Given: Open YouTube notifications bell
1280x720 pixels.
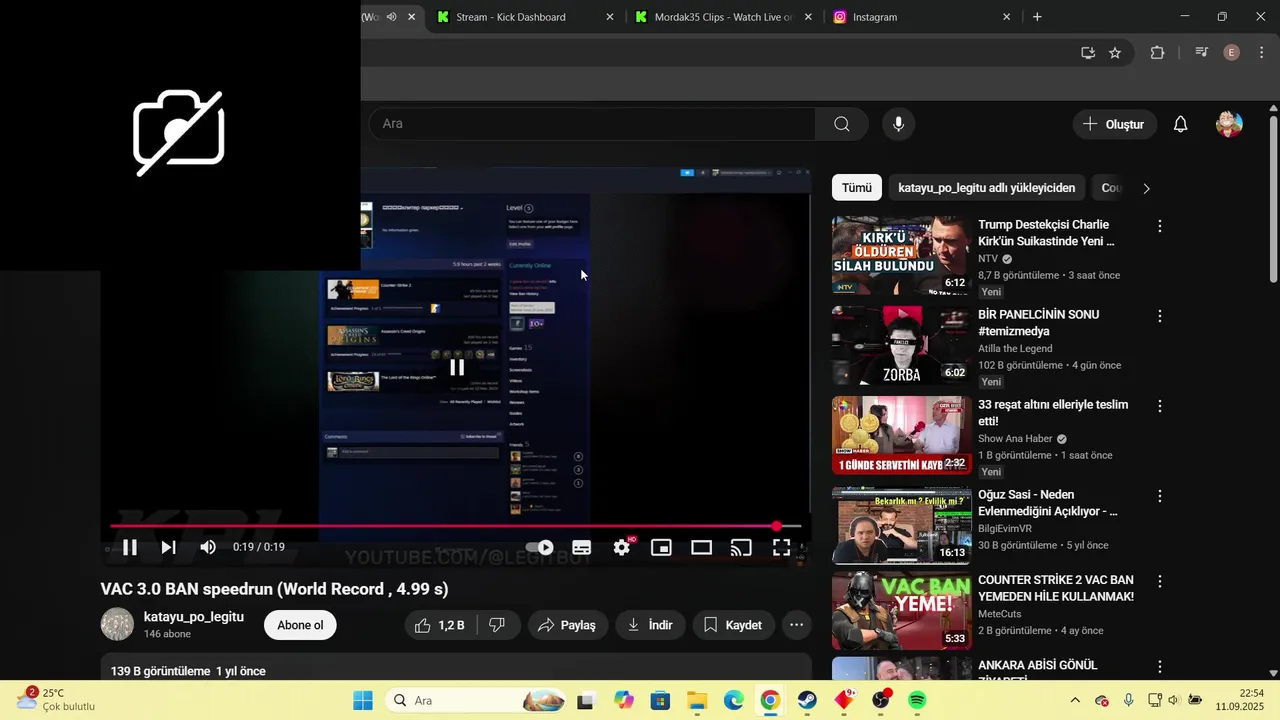Looking at the screenshot, I should coord(1180,124).
